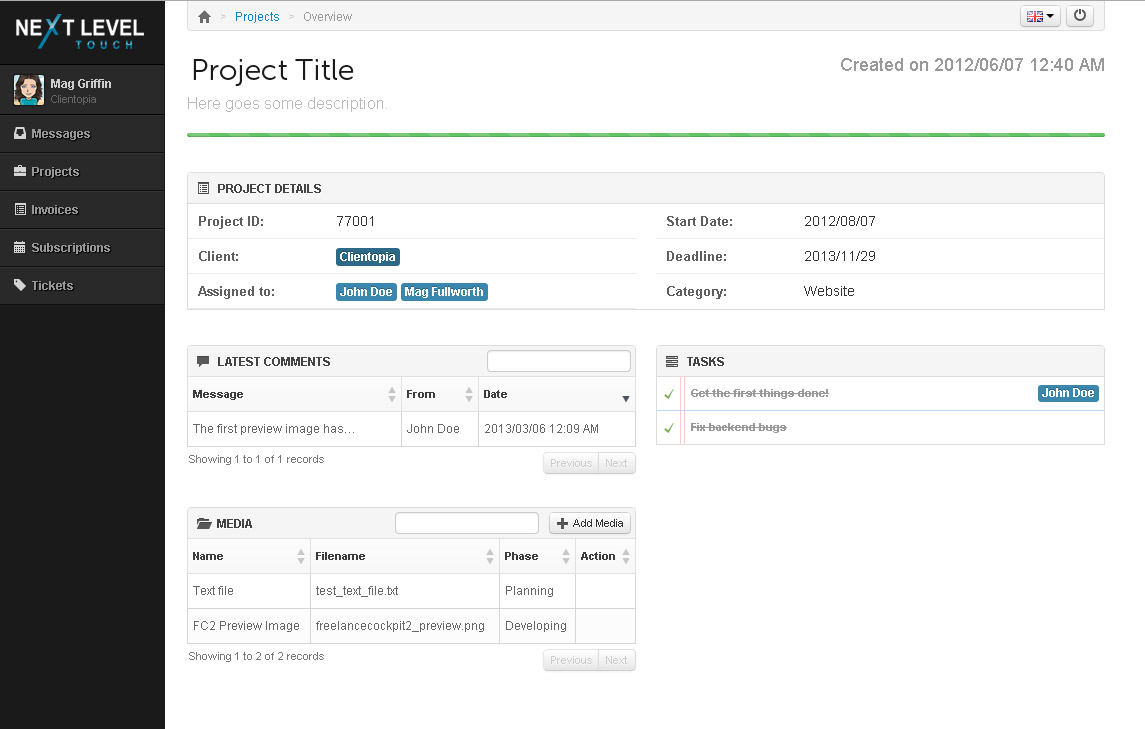Toggle checkmark for 'Get the first things done!' task
Screen dimensions: 1145x729
point(669,394)
